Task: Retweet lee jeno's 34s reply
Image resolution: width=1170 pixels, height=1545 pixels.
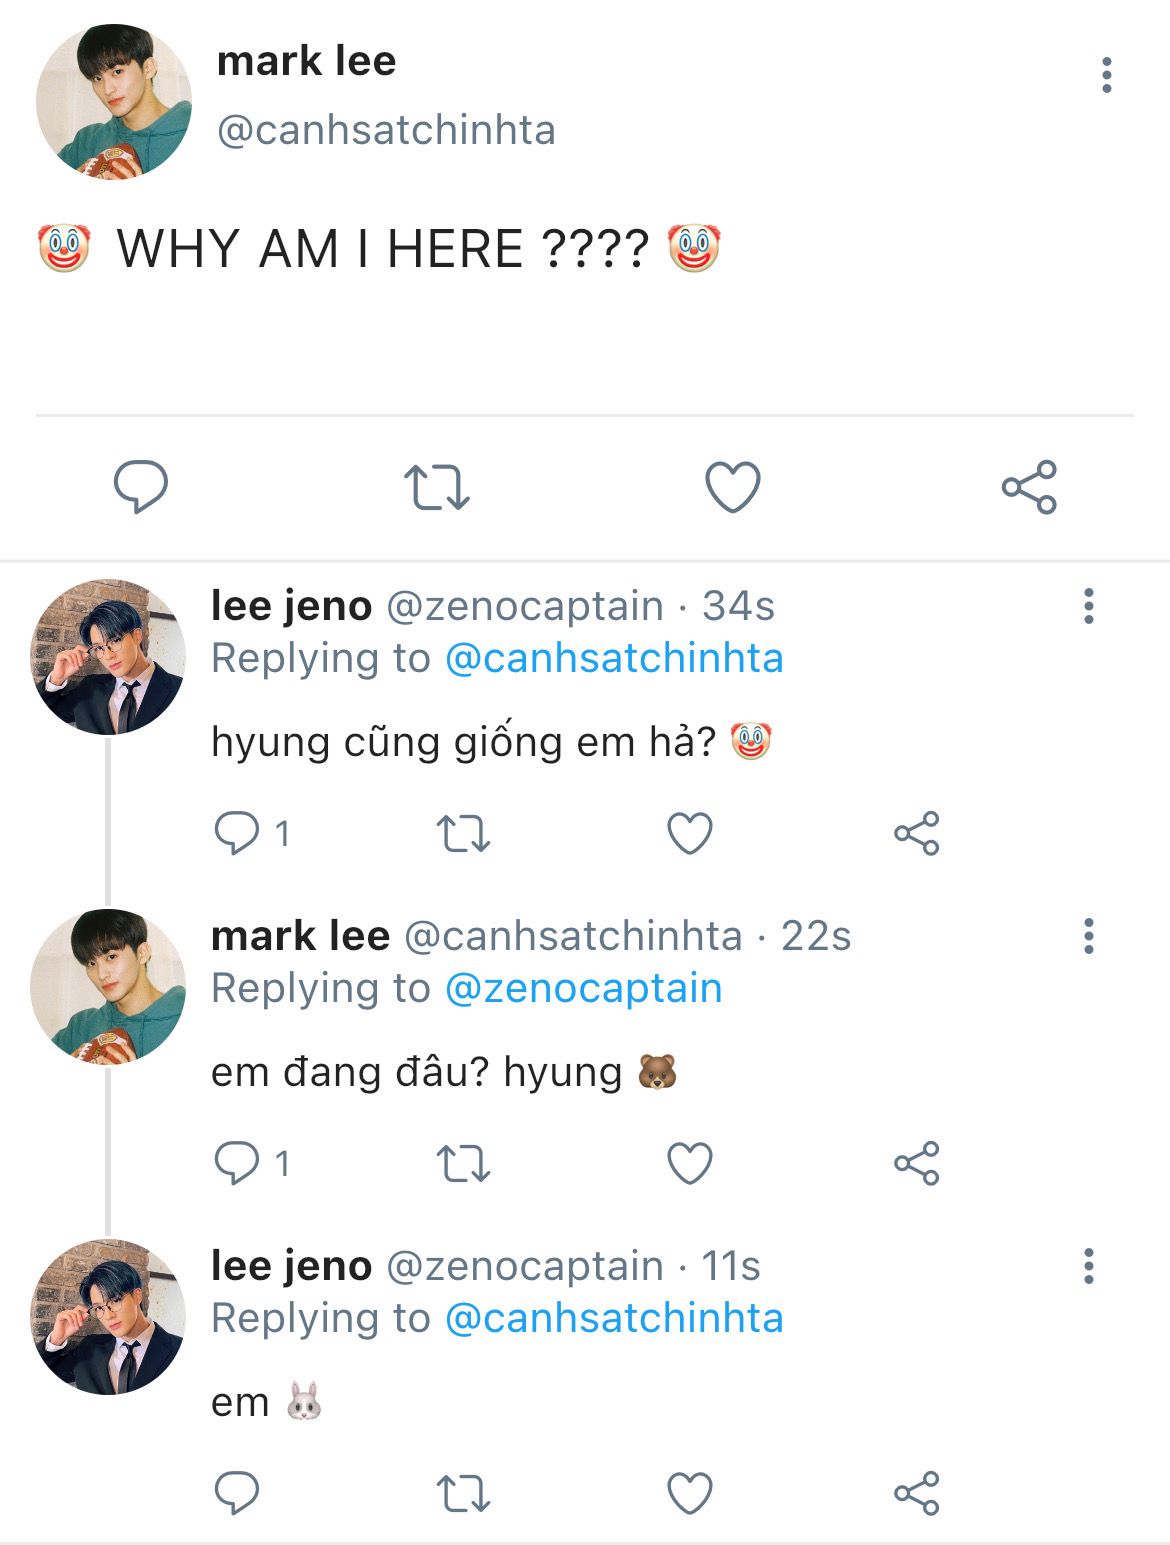Action: coord(464,833)
